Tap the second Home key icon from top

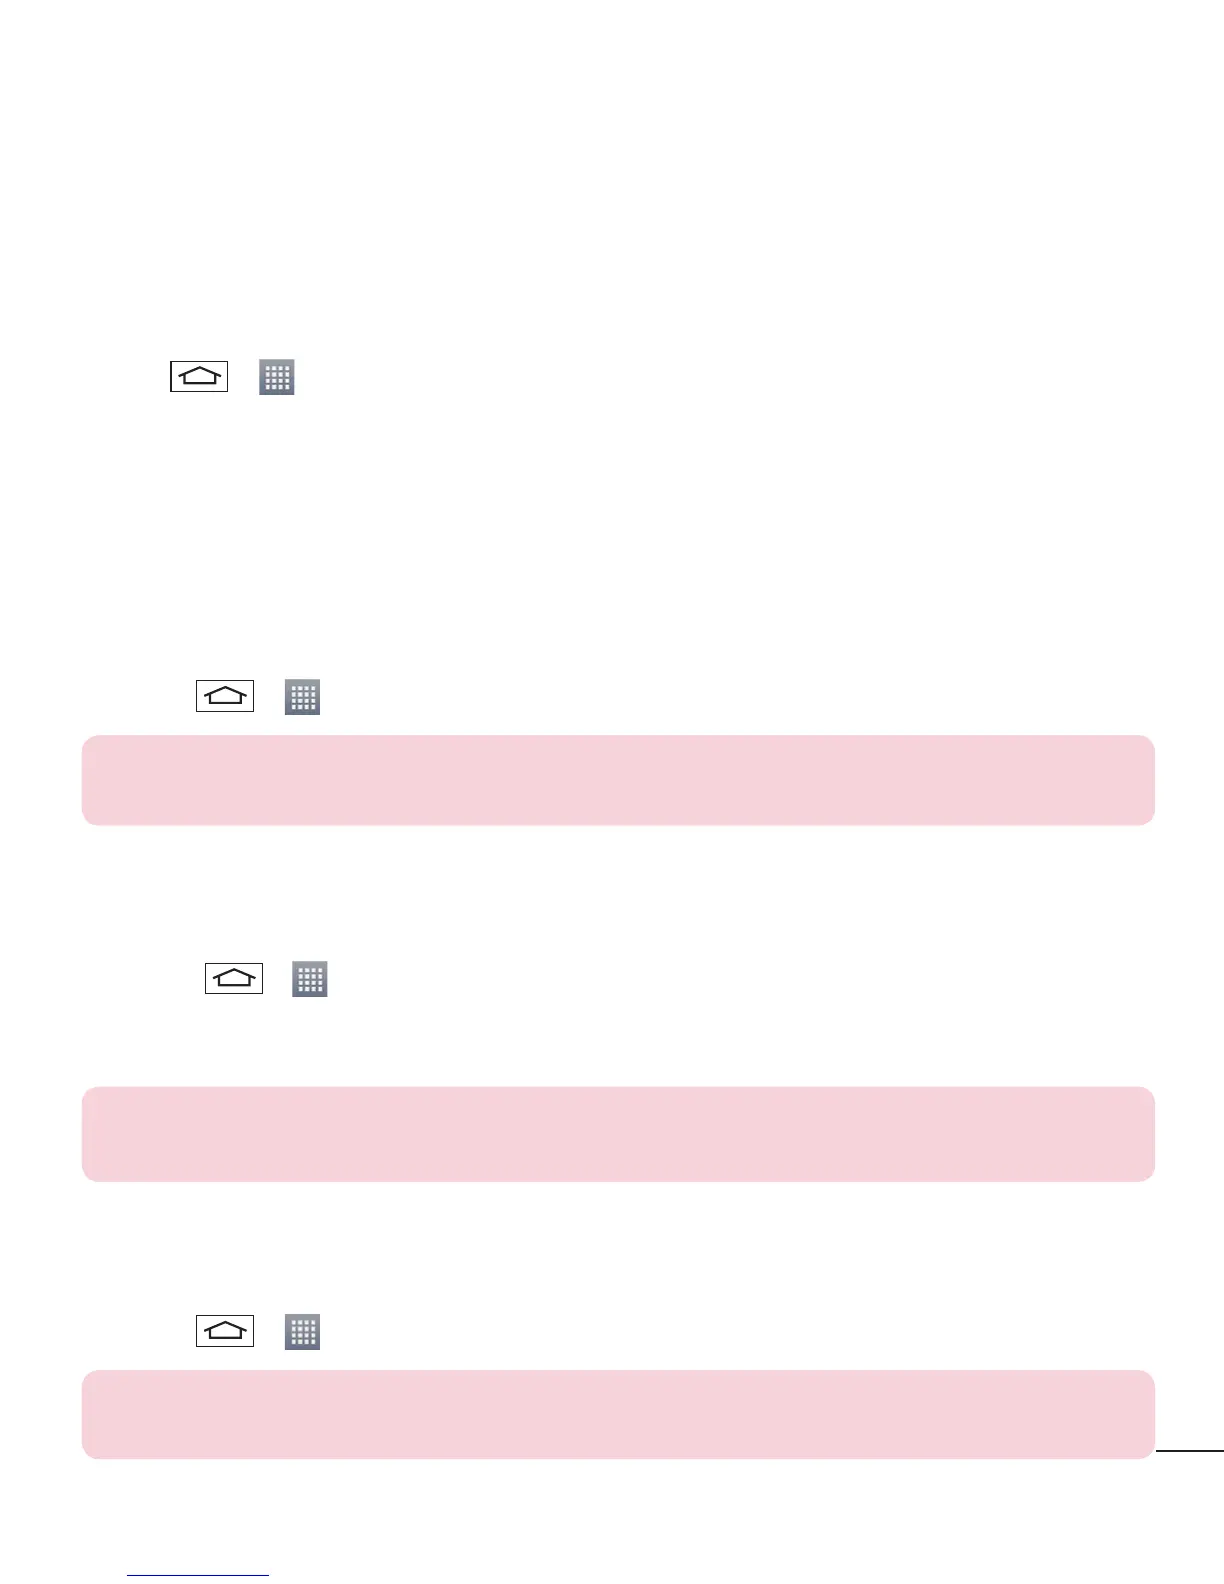225,696
